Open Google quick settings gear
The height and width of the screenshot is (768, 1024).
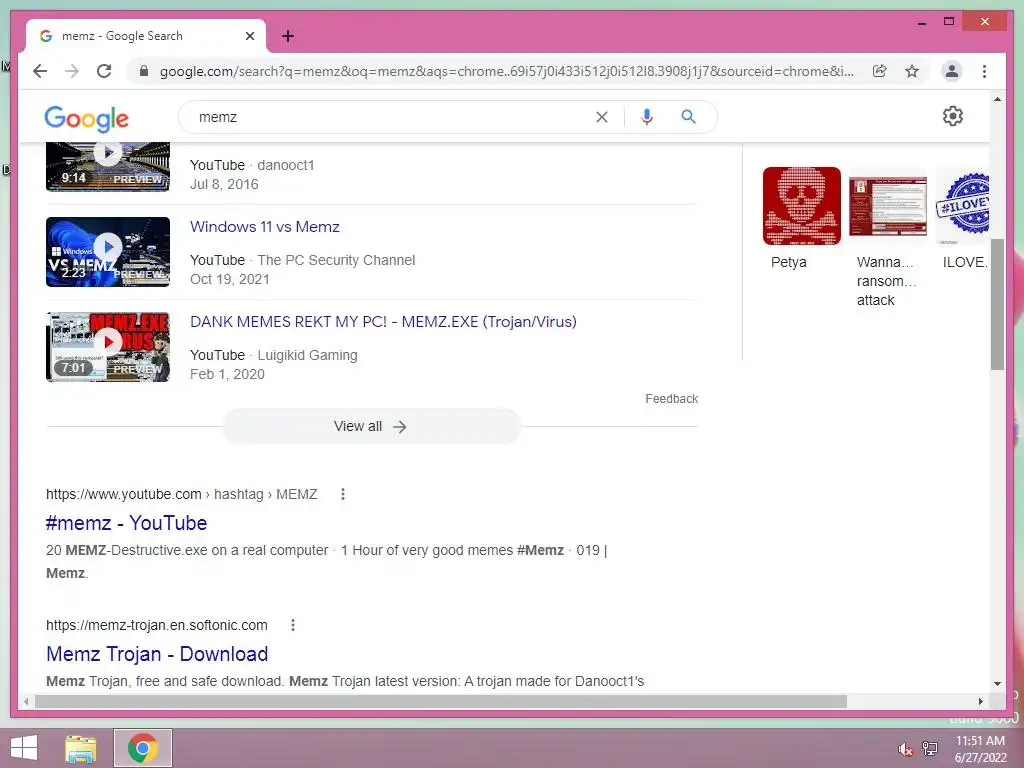[953, 116]
